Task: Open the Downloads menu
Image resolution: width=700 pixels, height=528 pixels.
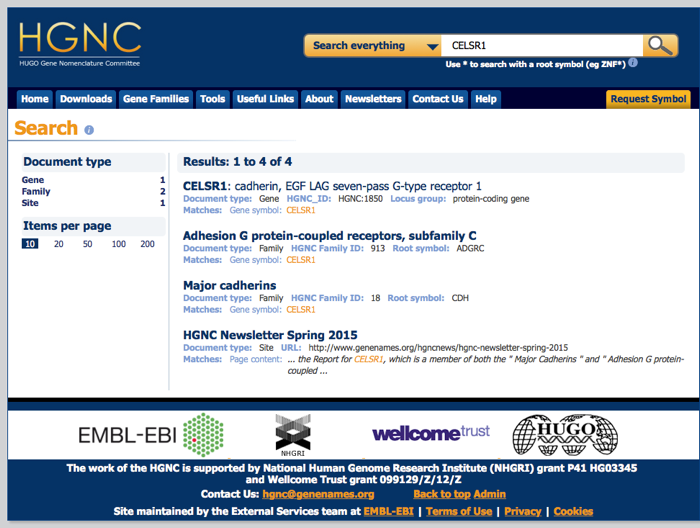Action: [x=86, y=99]
